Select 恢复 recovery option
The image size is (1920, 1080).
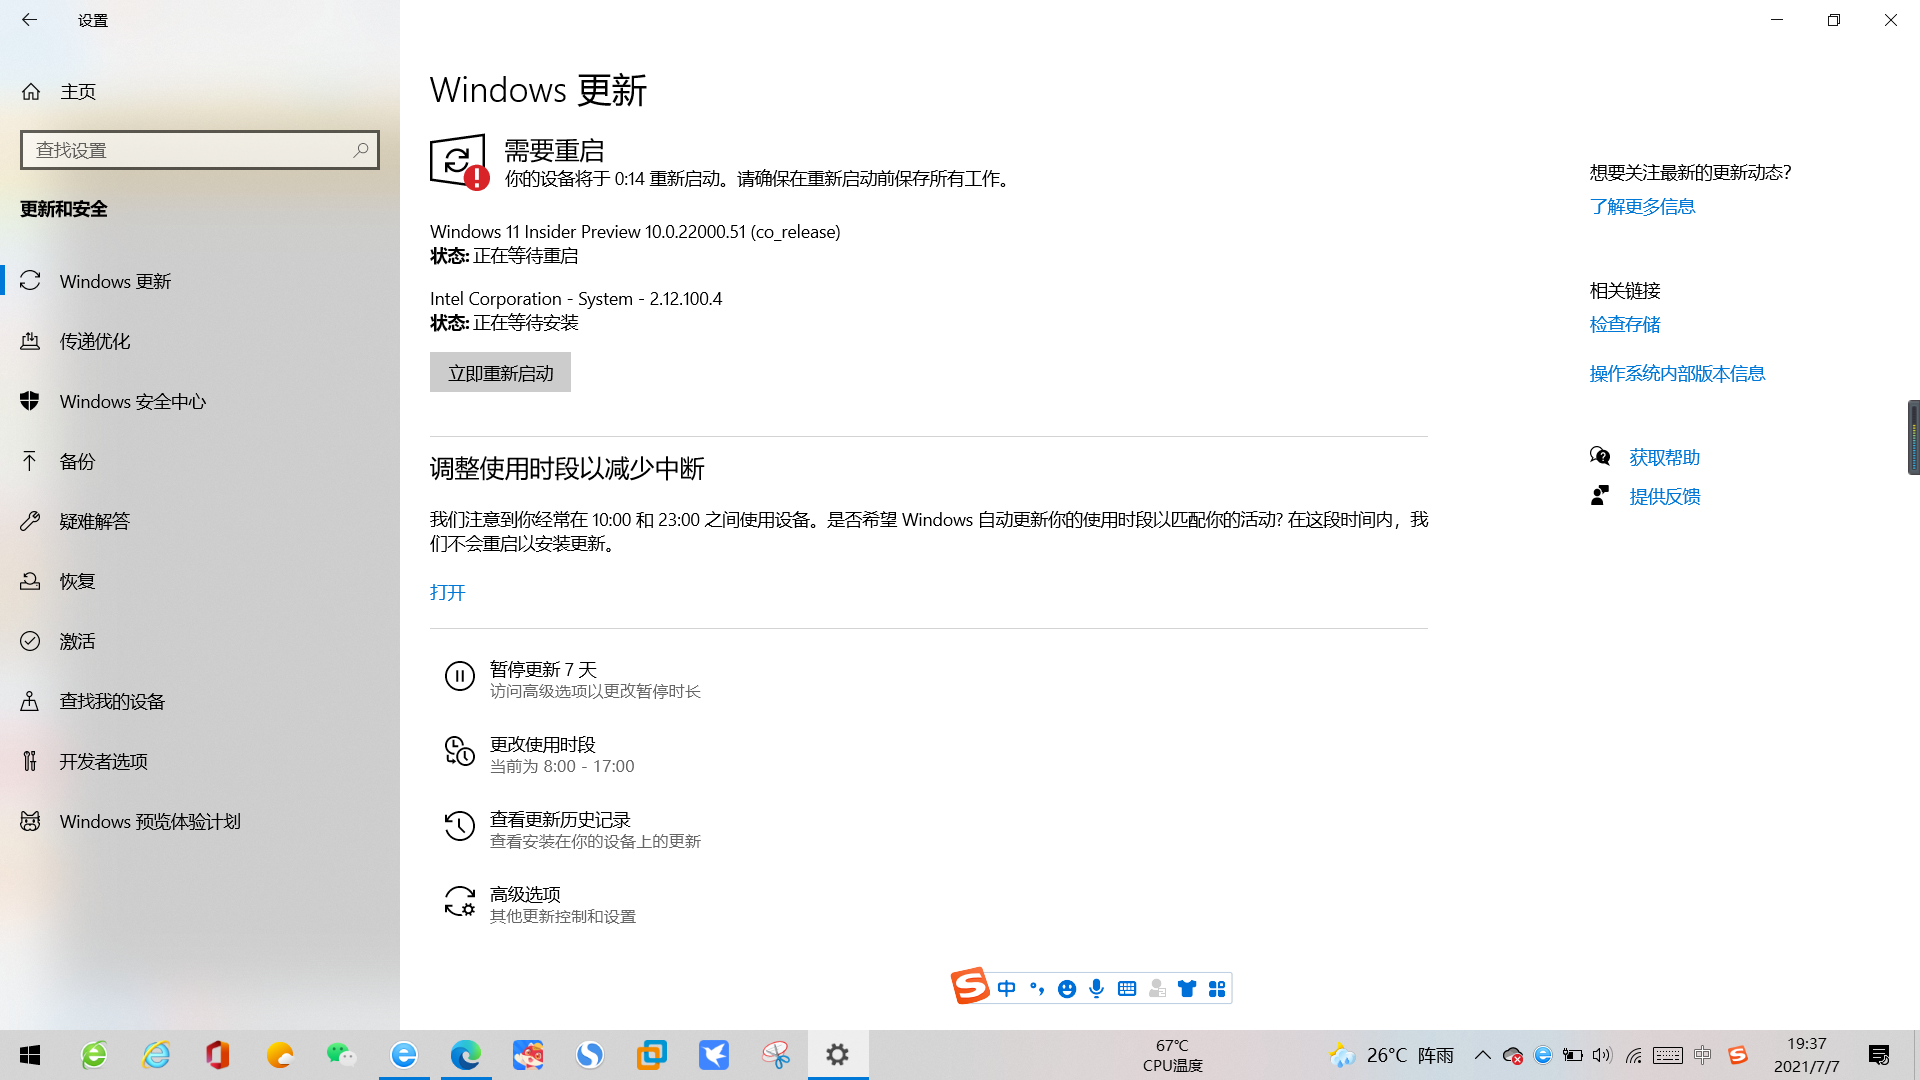[200, 581]
